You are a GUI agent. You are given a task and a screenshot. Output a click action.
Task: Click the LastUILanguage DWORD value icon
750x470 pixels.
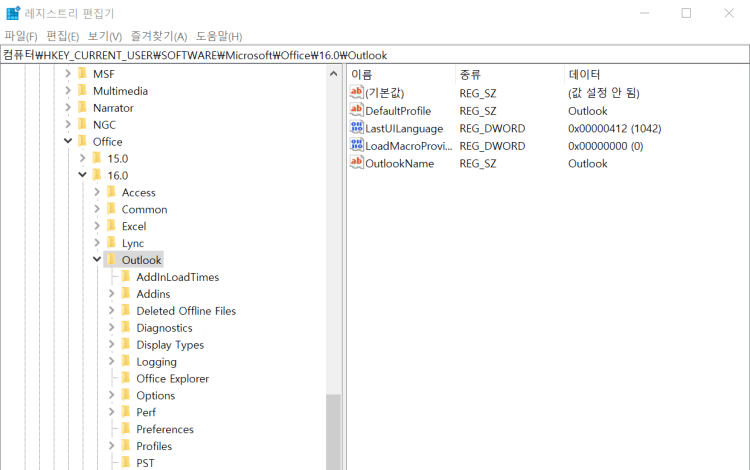tap(356, 128)
